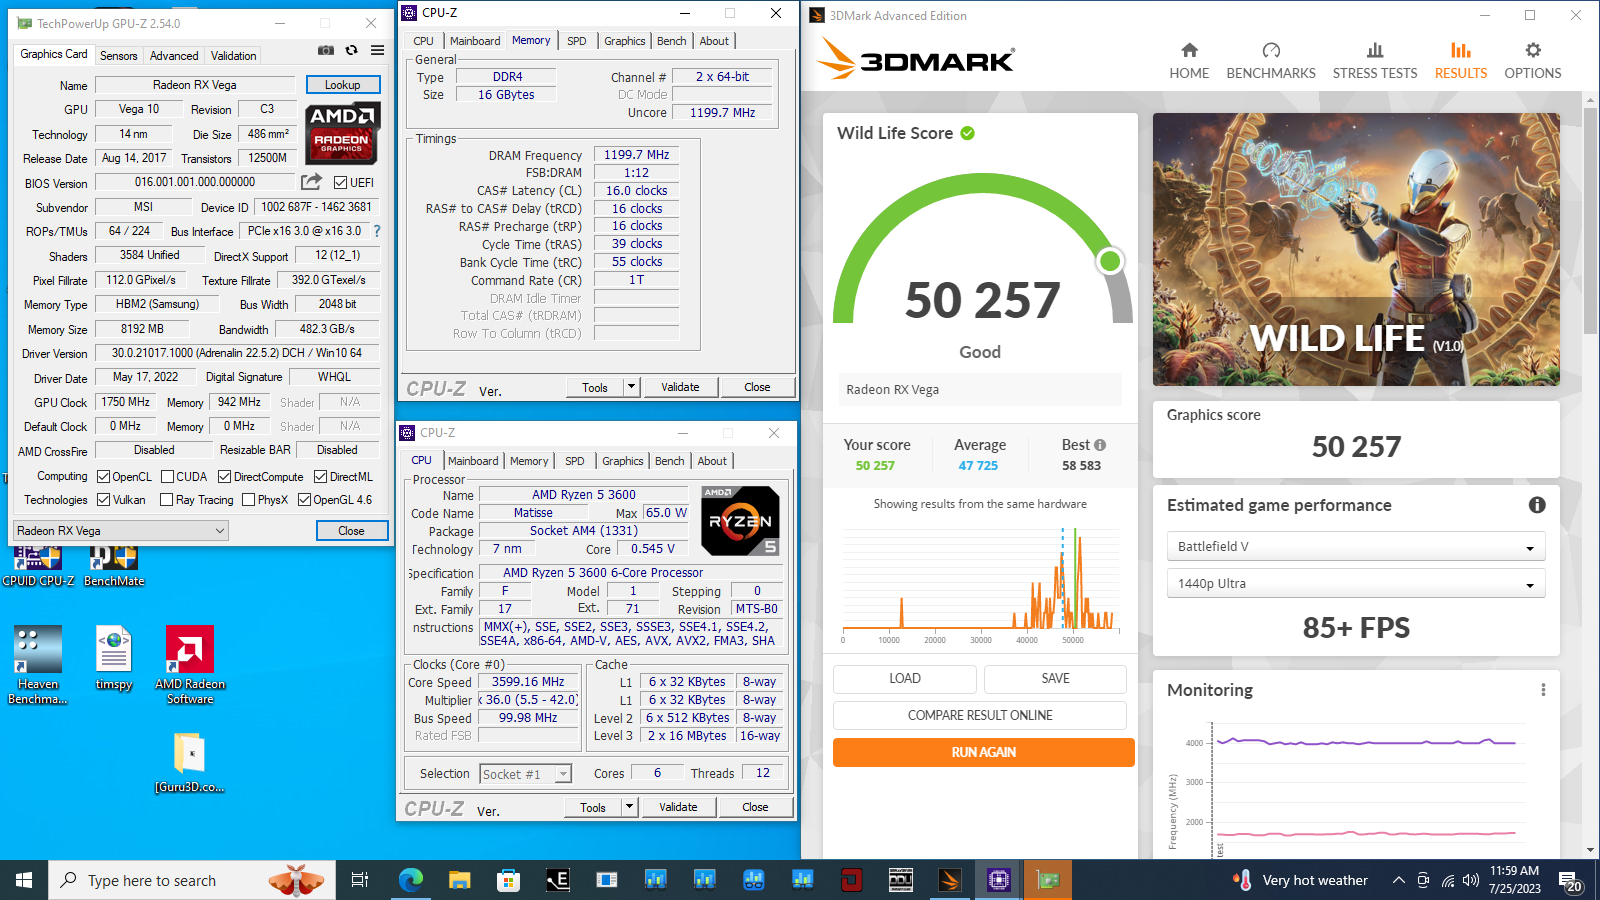
Task: Take a GPU-Z screenshot with camera icon
Action: pyautogui.click(x=326, y=50)
